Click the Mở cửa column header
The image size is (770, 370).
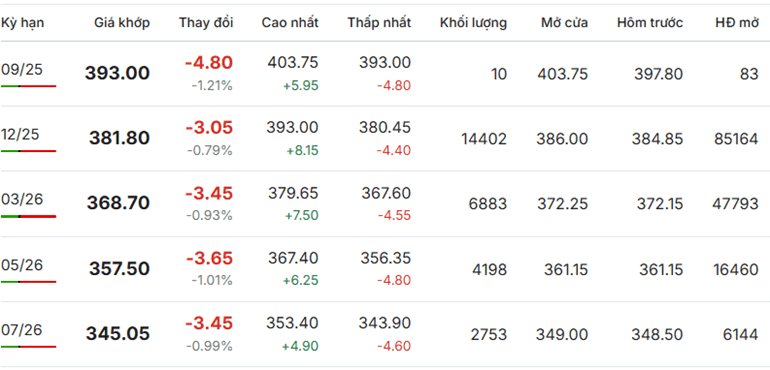pos(564,23)
